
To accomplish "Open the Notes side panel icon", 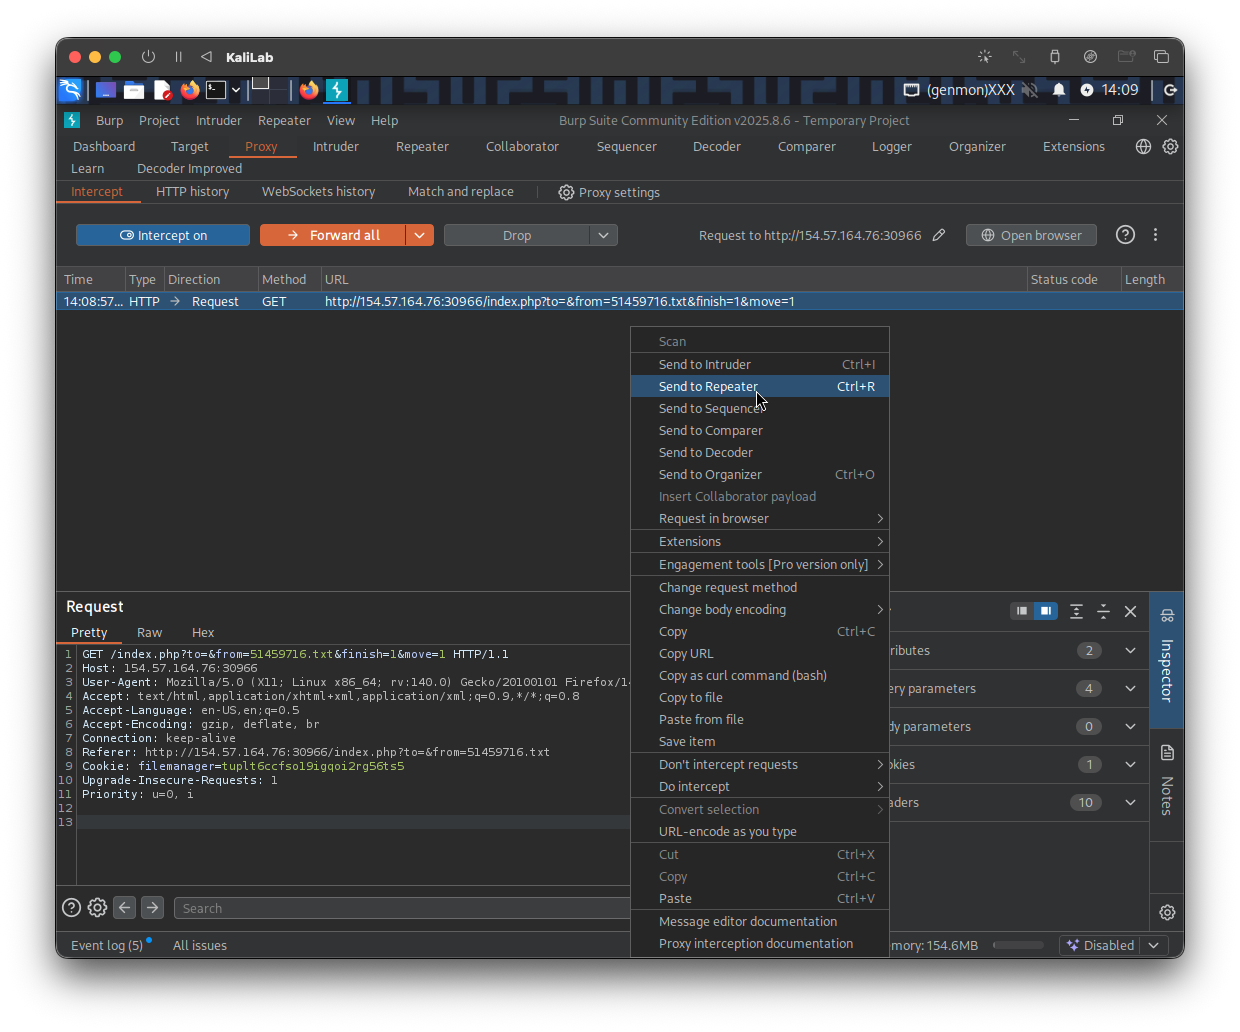I will coord(1167,753).
